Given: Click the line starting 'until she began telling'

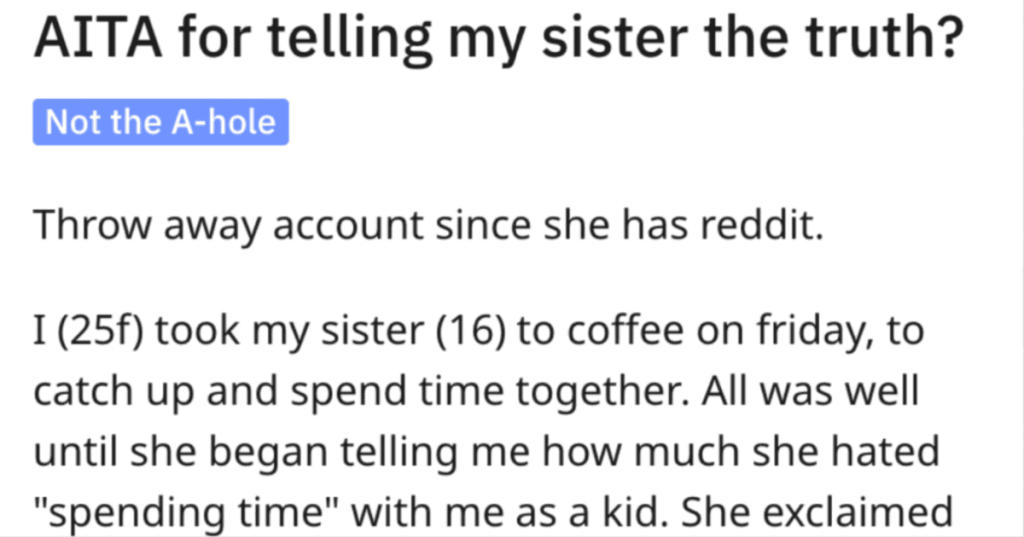Looking at the screenshot, I should (487, 452).
